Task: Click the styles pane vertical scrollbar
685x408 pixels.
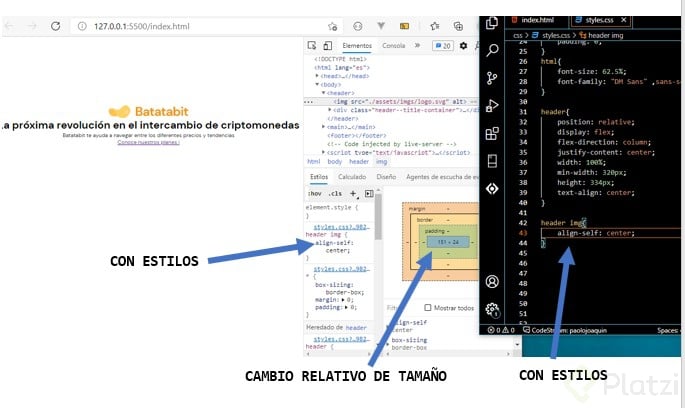Action: click(378, 216)
